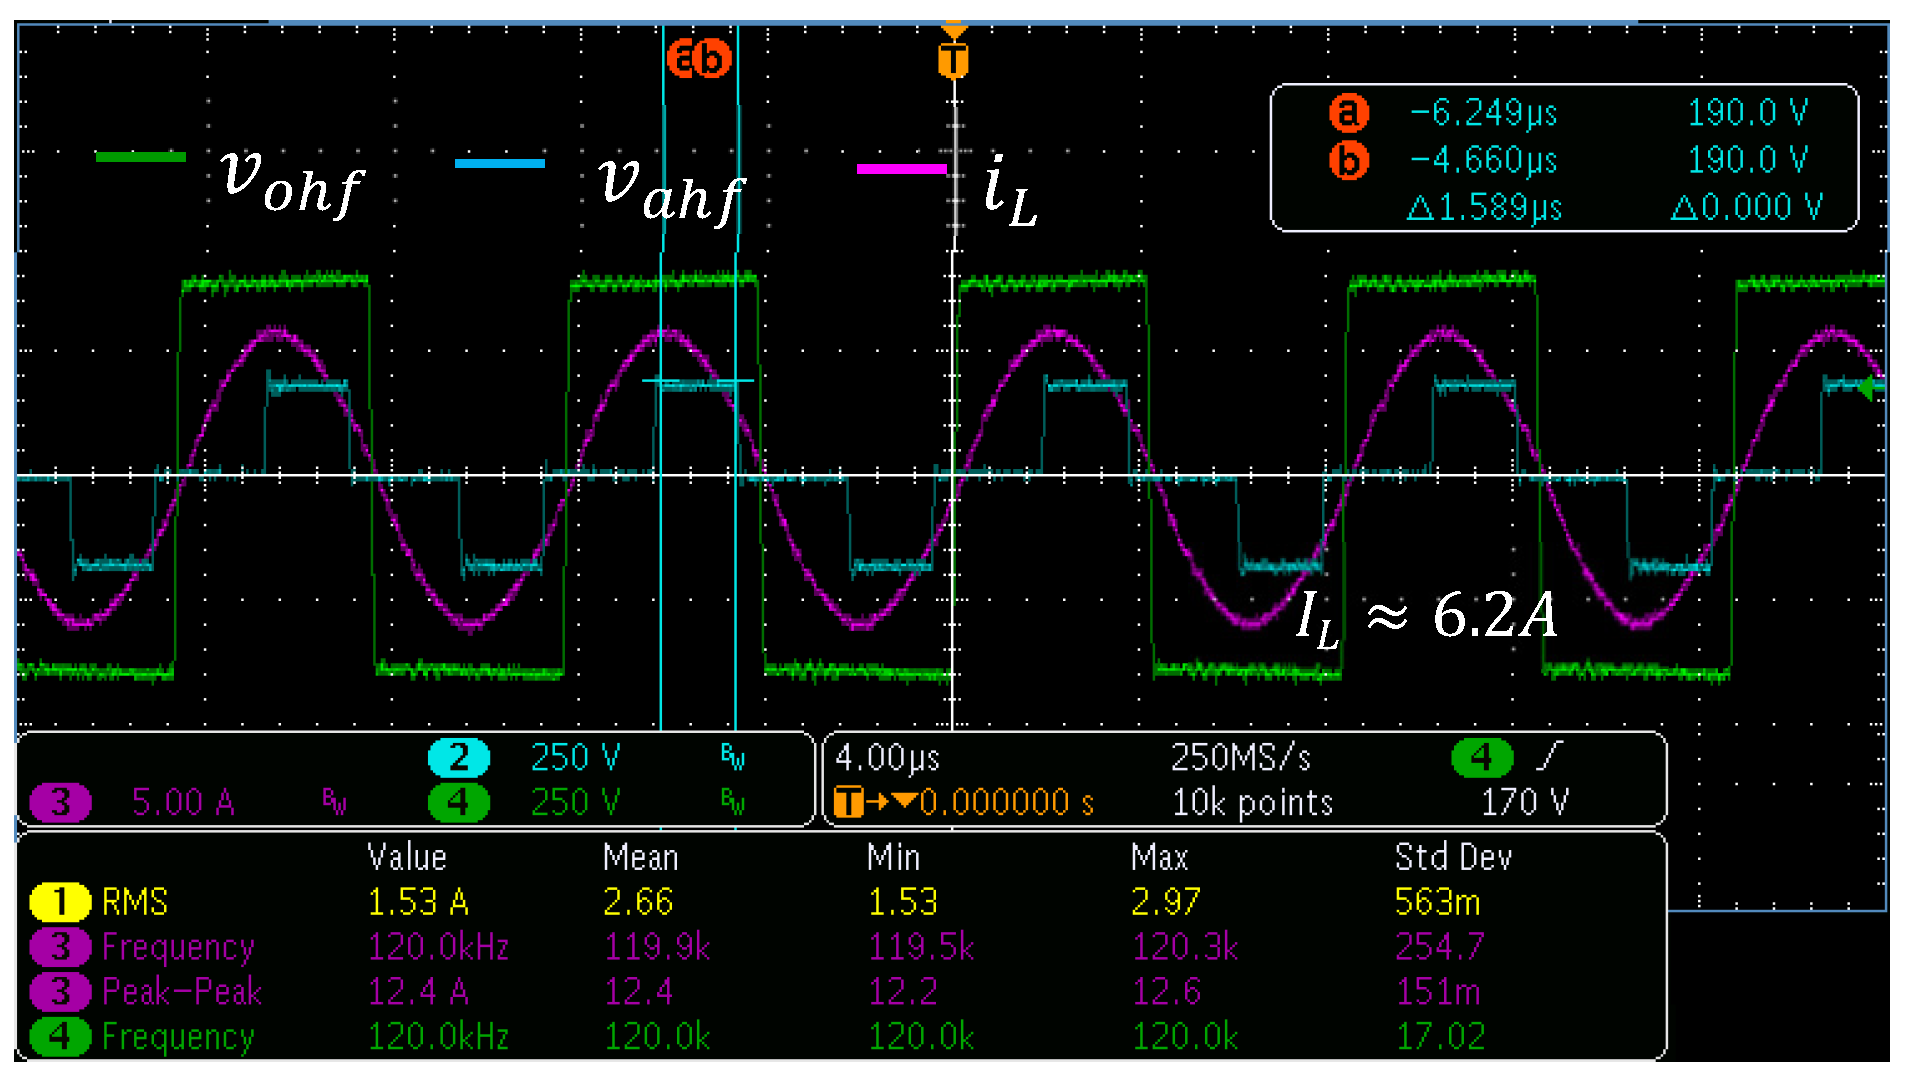Toggle channel 4 bandwidth limit Bw indicator
The width and height of the screenshot is (1905, 1073).
pos(732,802)
